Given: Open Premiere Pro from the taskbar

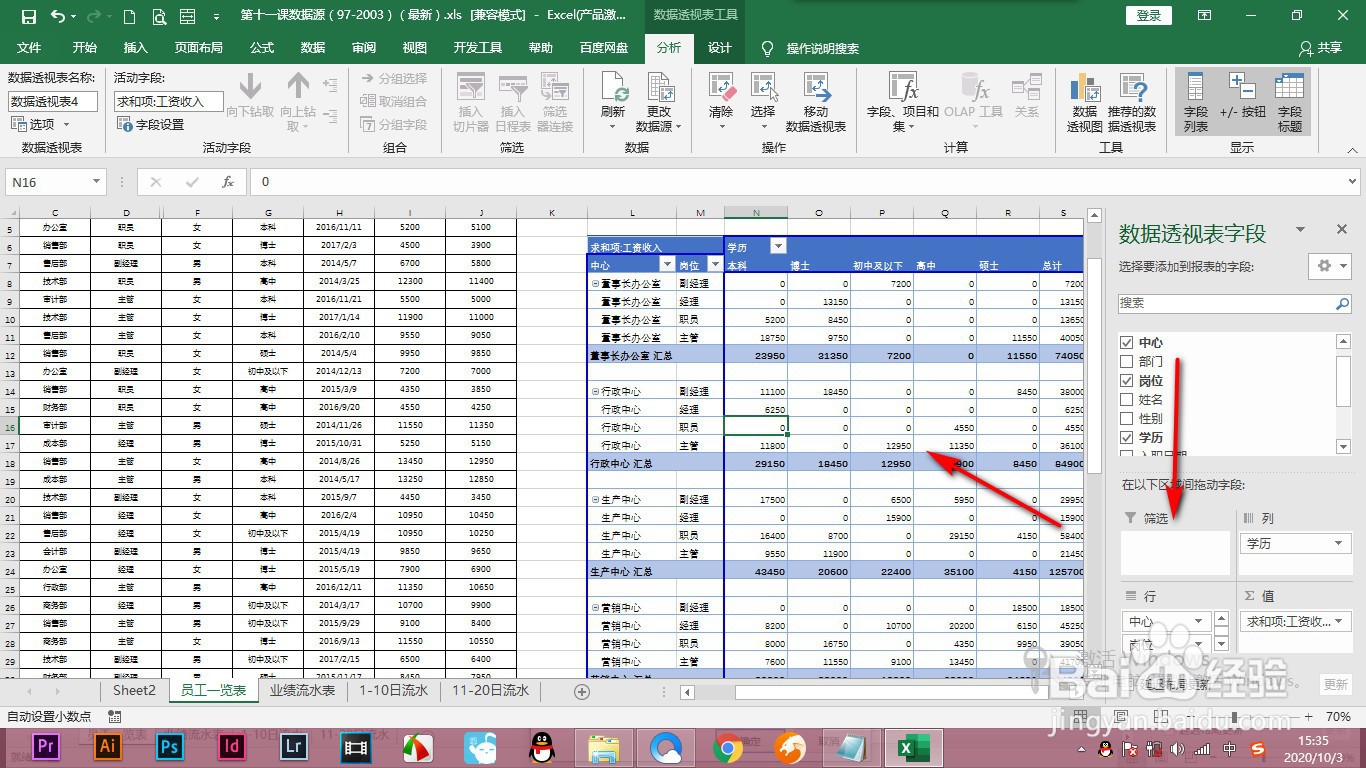Looking at the screenshot, I should [45, 746].
